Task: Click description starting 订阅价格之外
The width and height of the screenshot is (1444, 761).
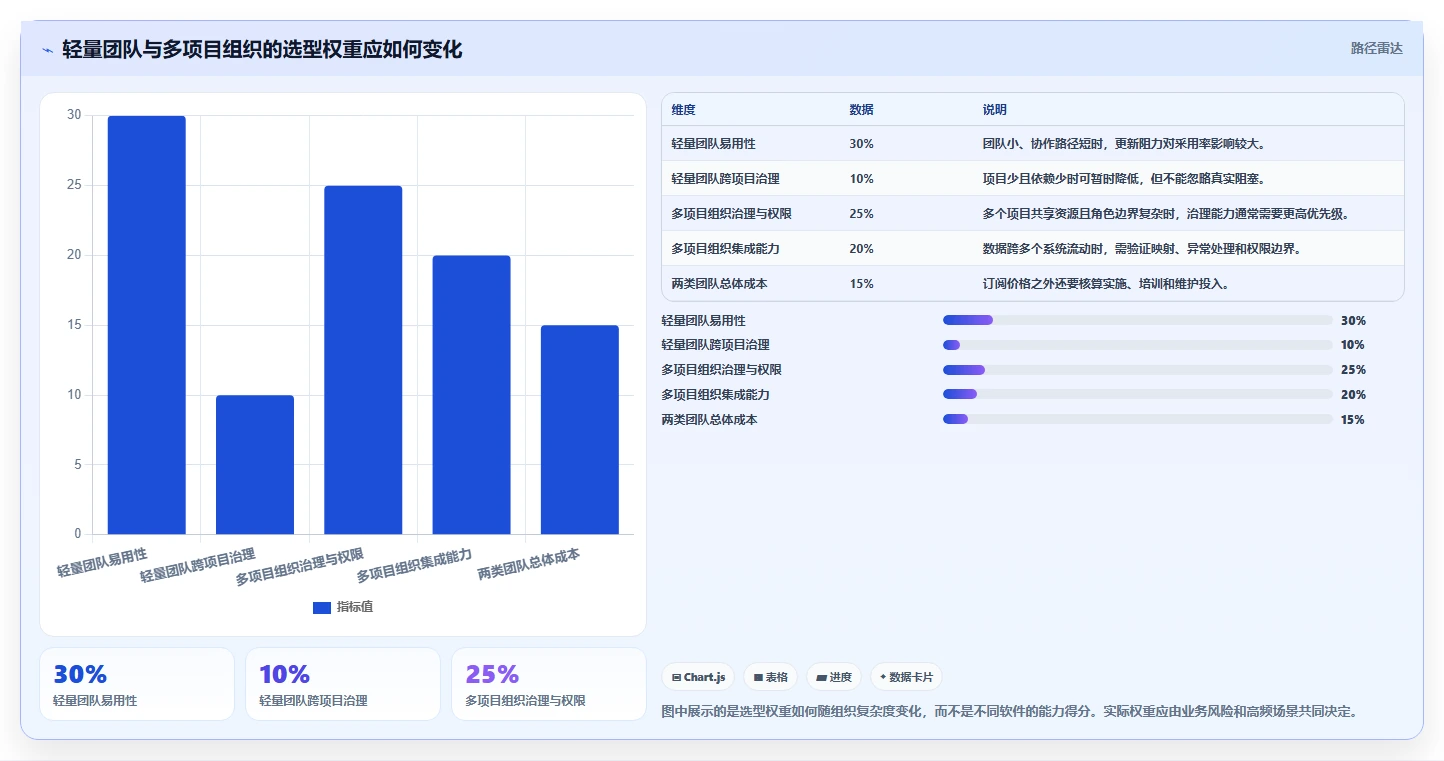Action: (1106, 284)
